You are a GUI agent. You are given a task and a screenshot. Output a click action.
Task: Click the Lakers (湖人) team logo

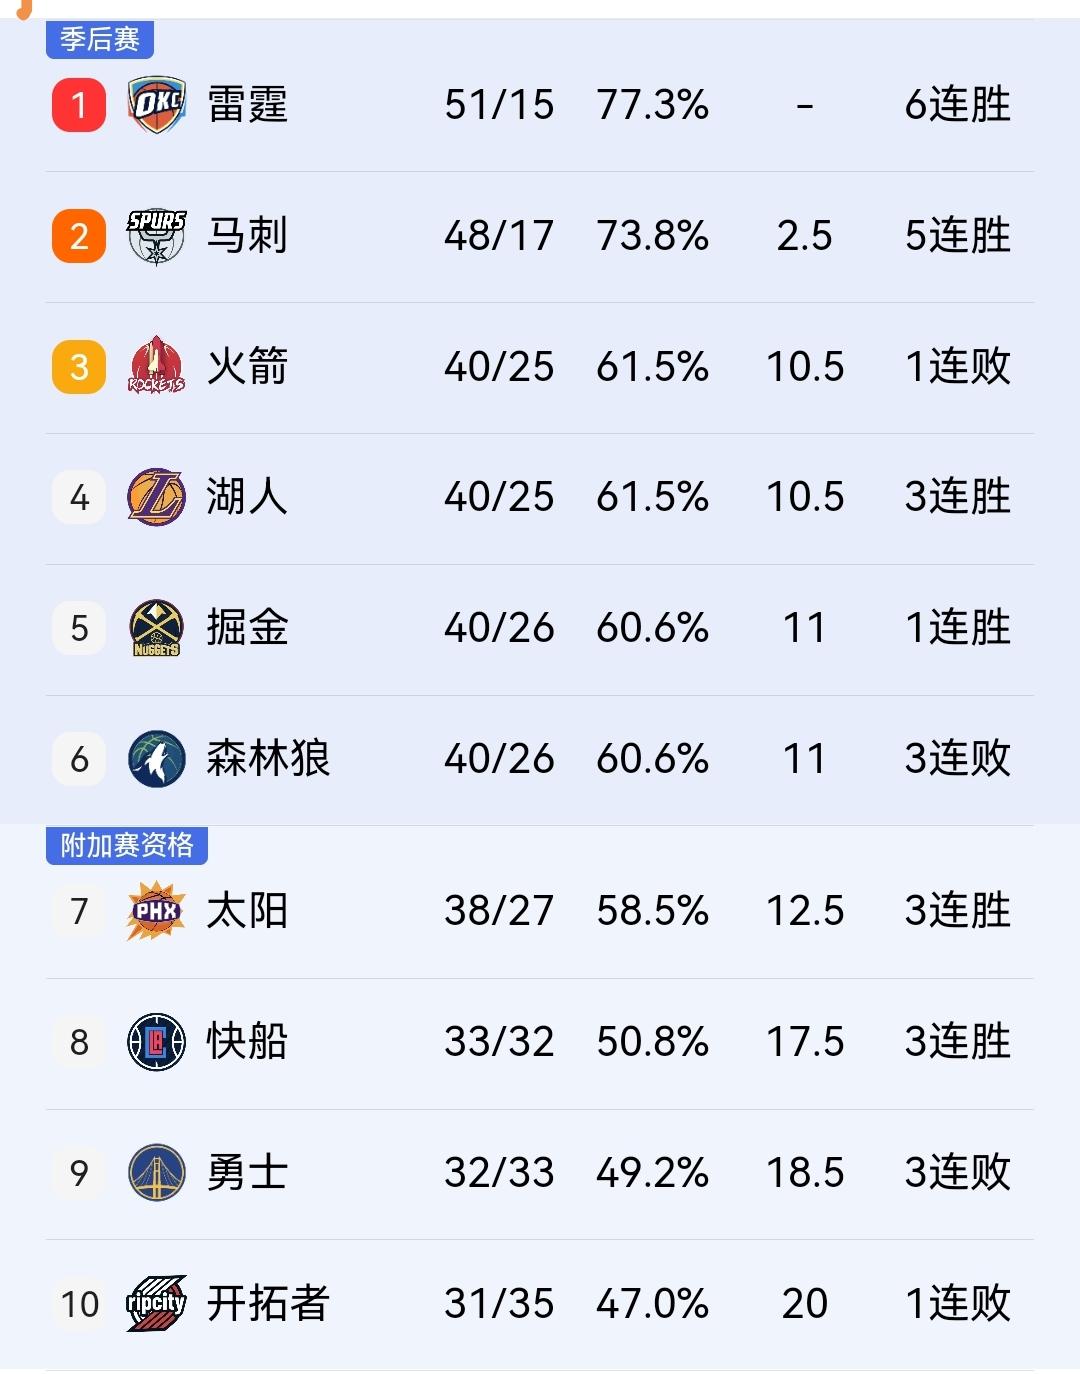(x=154, y=497)
